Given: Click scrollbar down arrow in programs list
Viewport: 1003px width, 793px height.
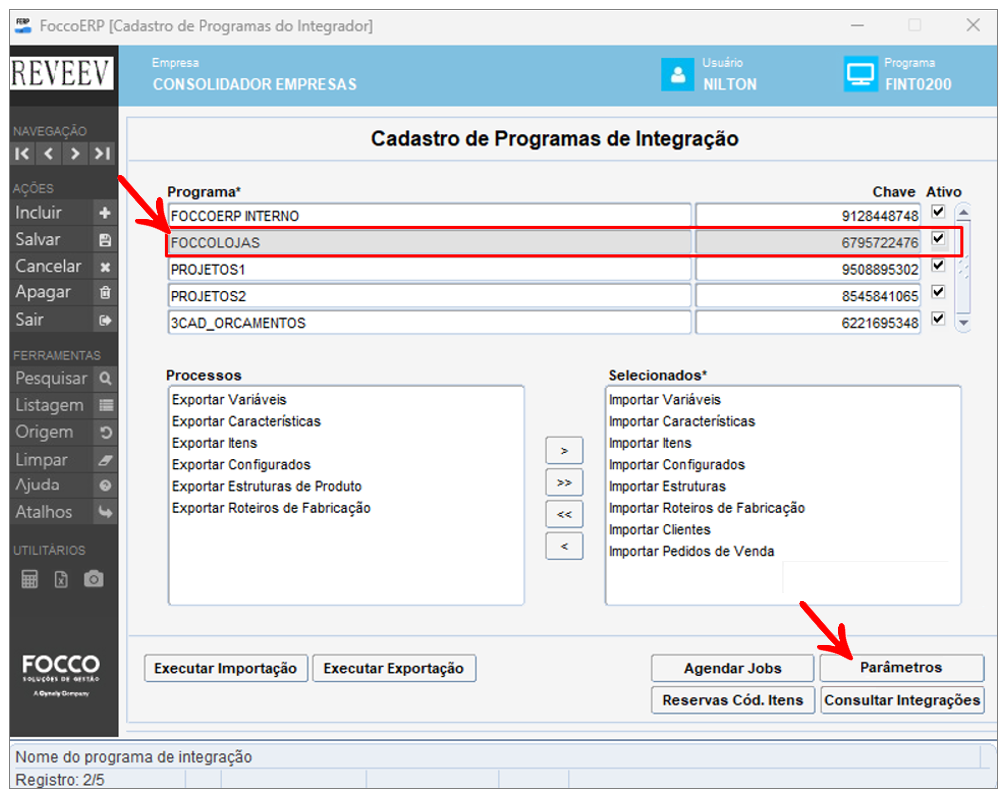Looking at the screenshot, I should tap(963, 324).
